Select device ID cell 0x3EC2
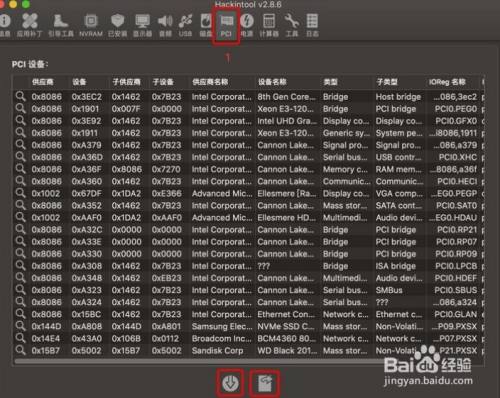Image resolution: width=500 pixels, height=398 pixels. pyautogui.click(x=87, y=97)
